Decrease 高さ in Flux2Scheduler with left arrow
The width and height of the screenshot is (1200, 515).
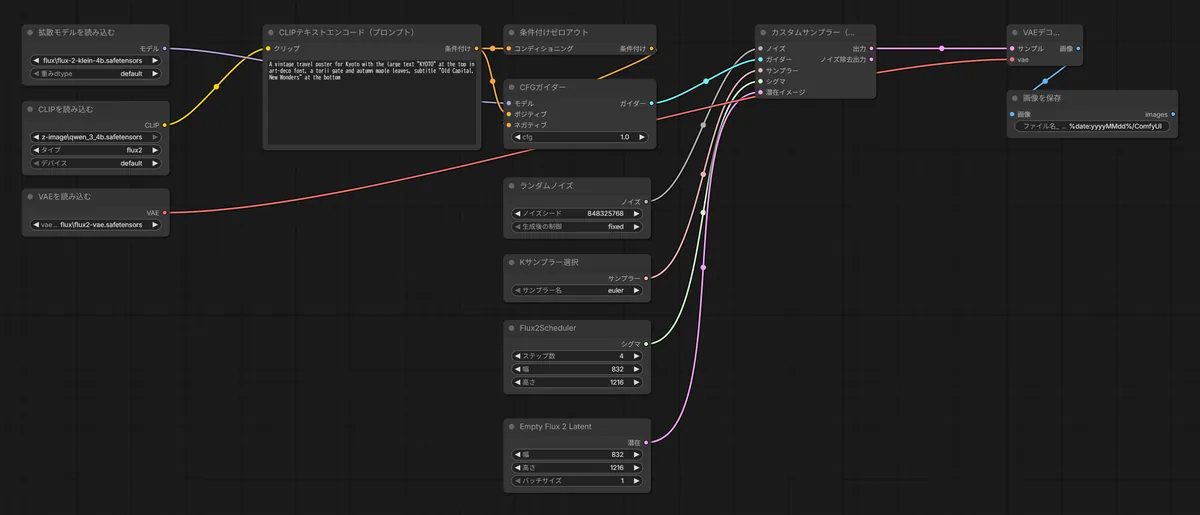click(518, 382)
